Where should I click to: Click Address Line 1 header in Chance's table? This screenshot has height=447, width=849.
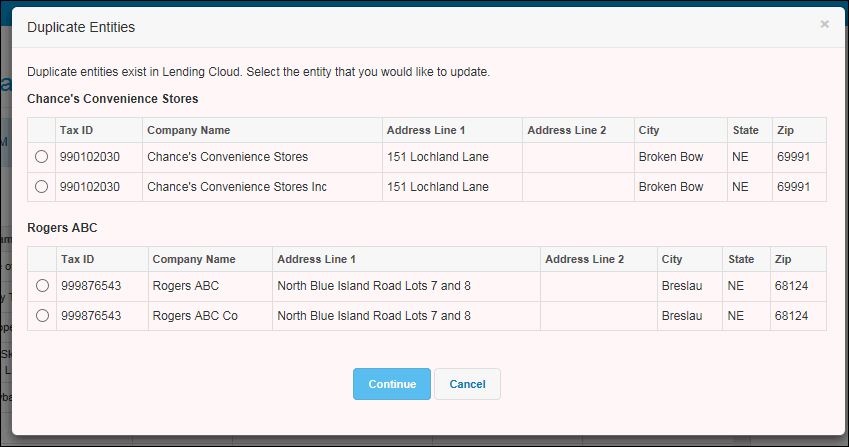click(426, 130)
